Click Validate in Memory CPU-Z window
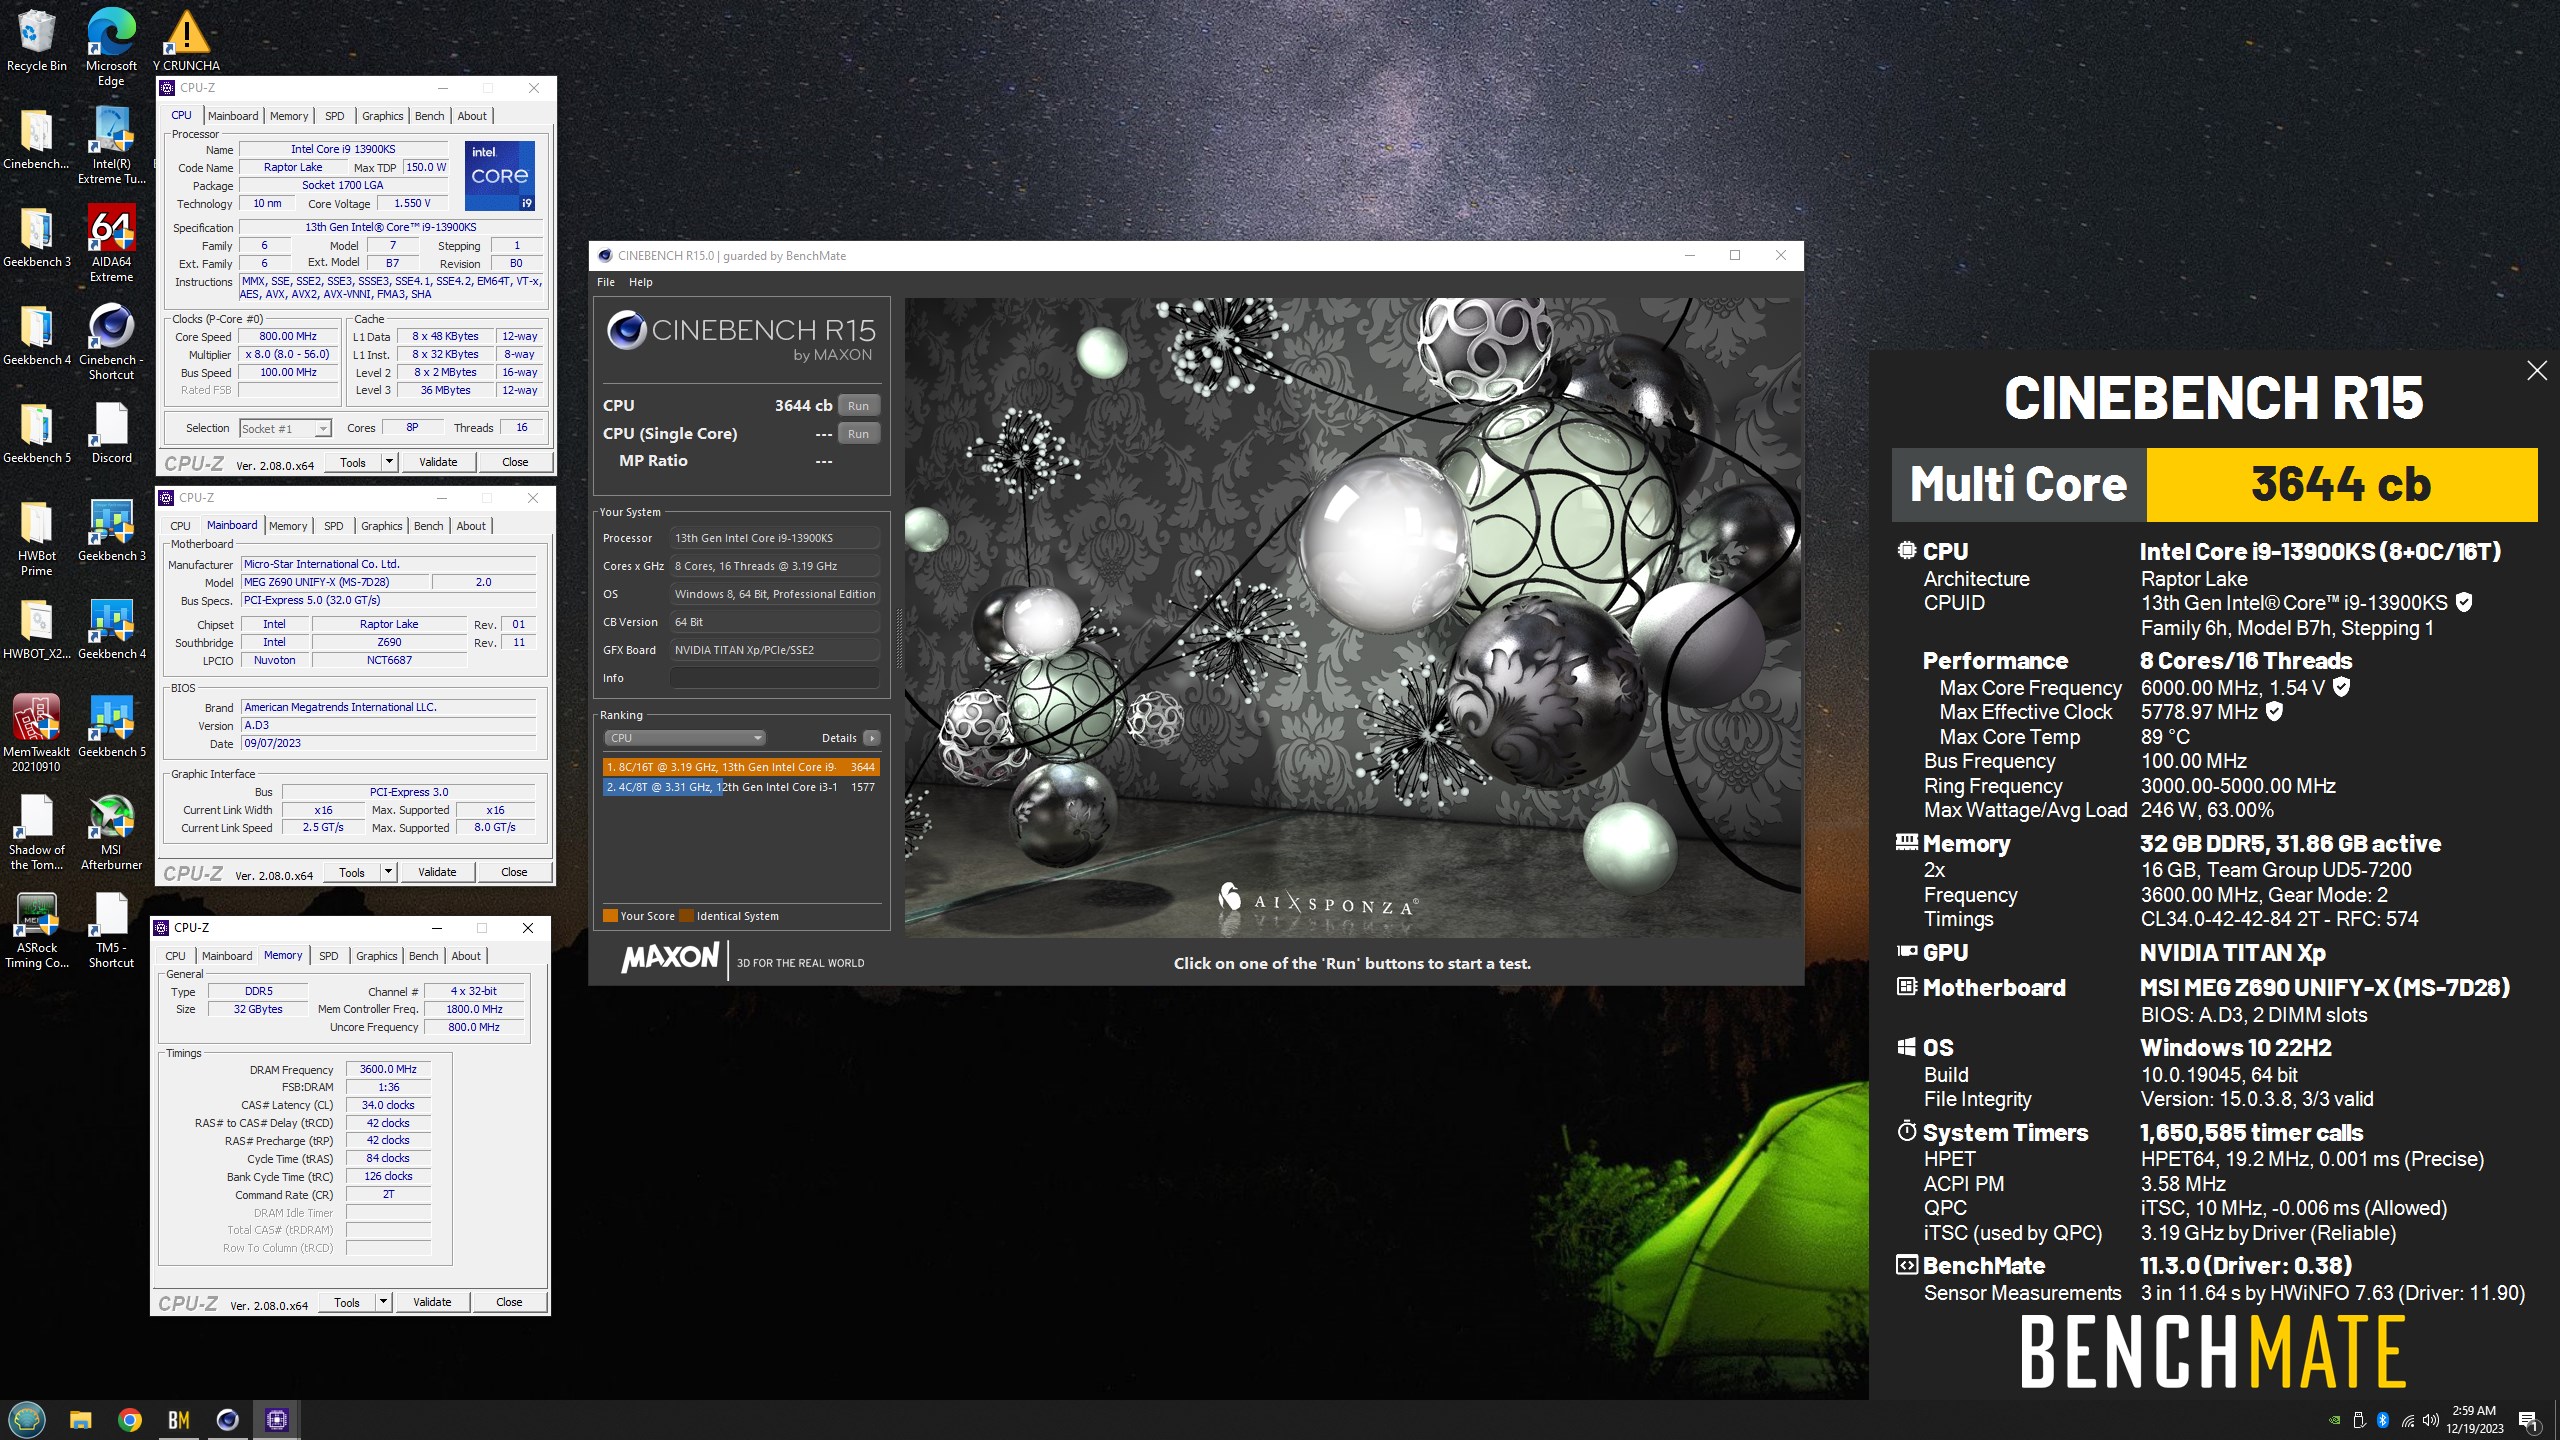The height and width of the screenshot is (1440, 2560). (x=432, y=1302)
